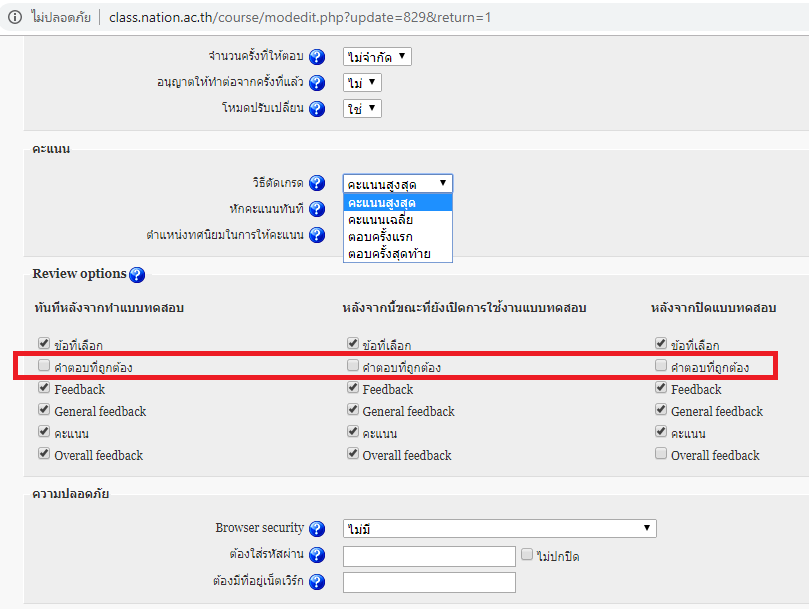Viewport: 809px width, 609px height.
Task: Click the site info icon in address bar
Action: pos(15,18)
